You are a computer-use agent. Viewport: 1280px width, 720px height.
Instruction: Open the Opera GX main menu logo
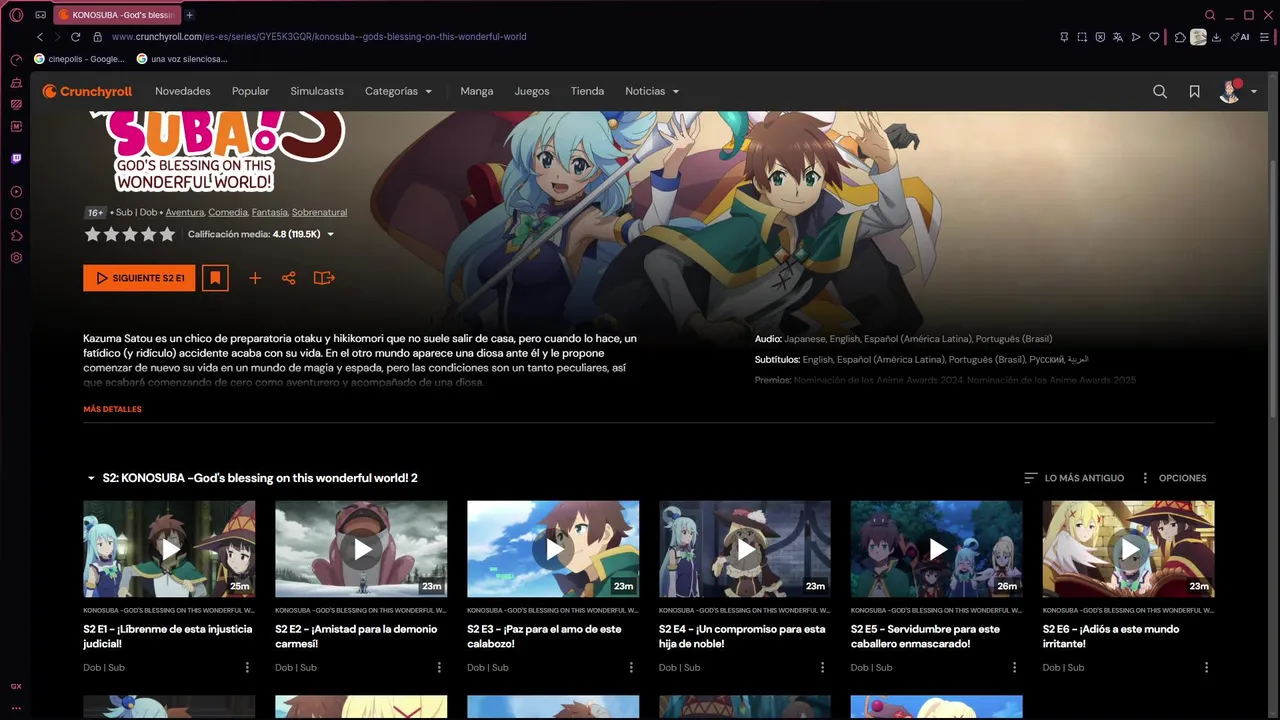[x=16, y=15]
